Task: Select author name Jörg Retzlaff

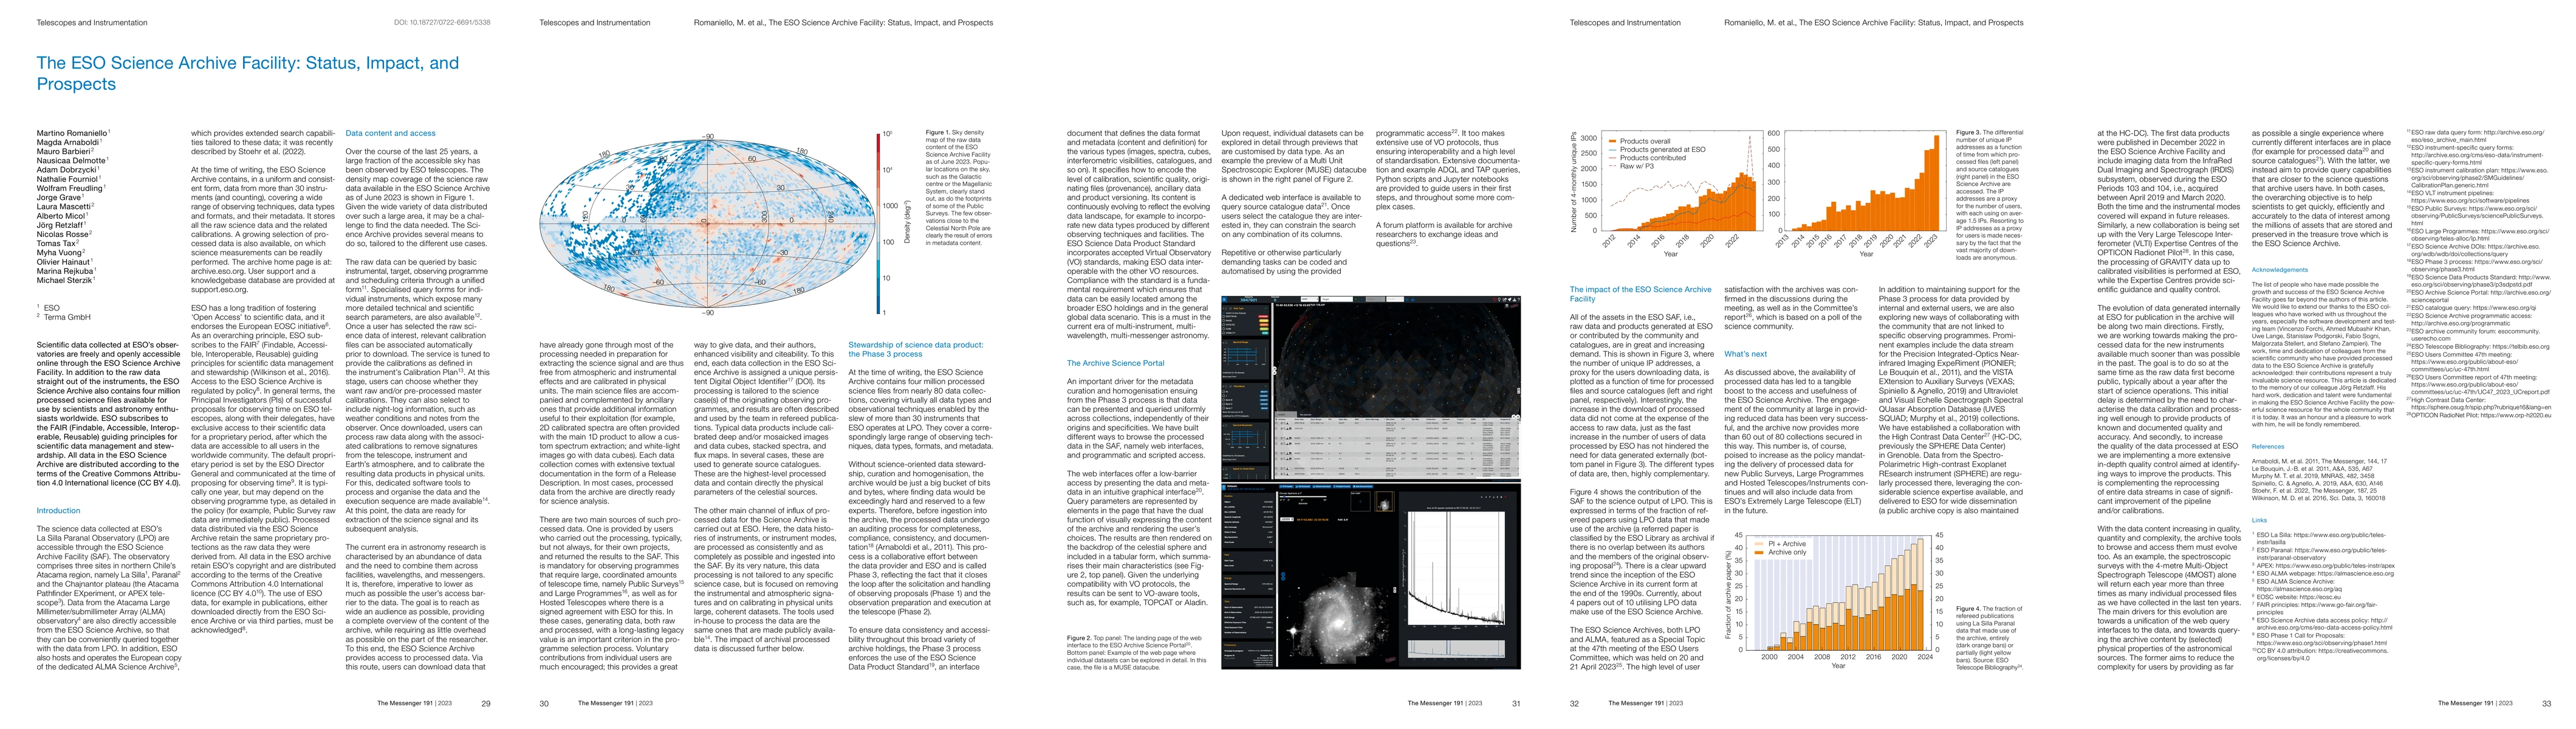Action: pyautogui.click(x=63, y=225)
